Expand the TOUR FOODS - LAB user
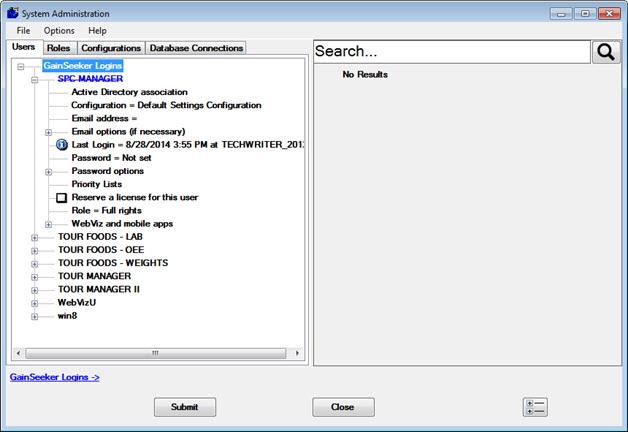Screen dimensions: 628x432 34,237
